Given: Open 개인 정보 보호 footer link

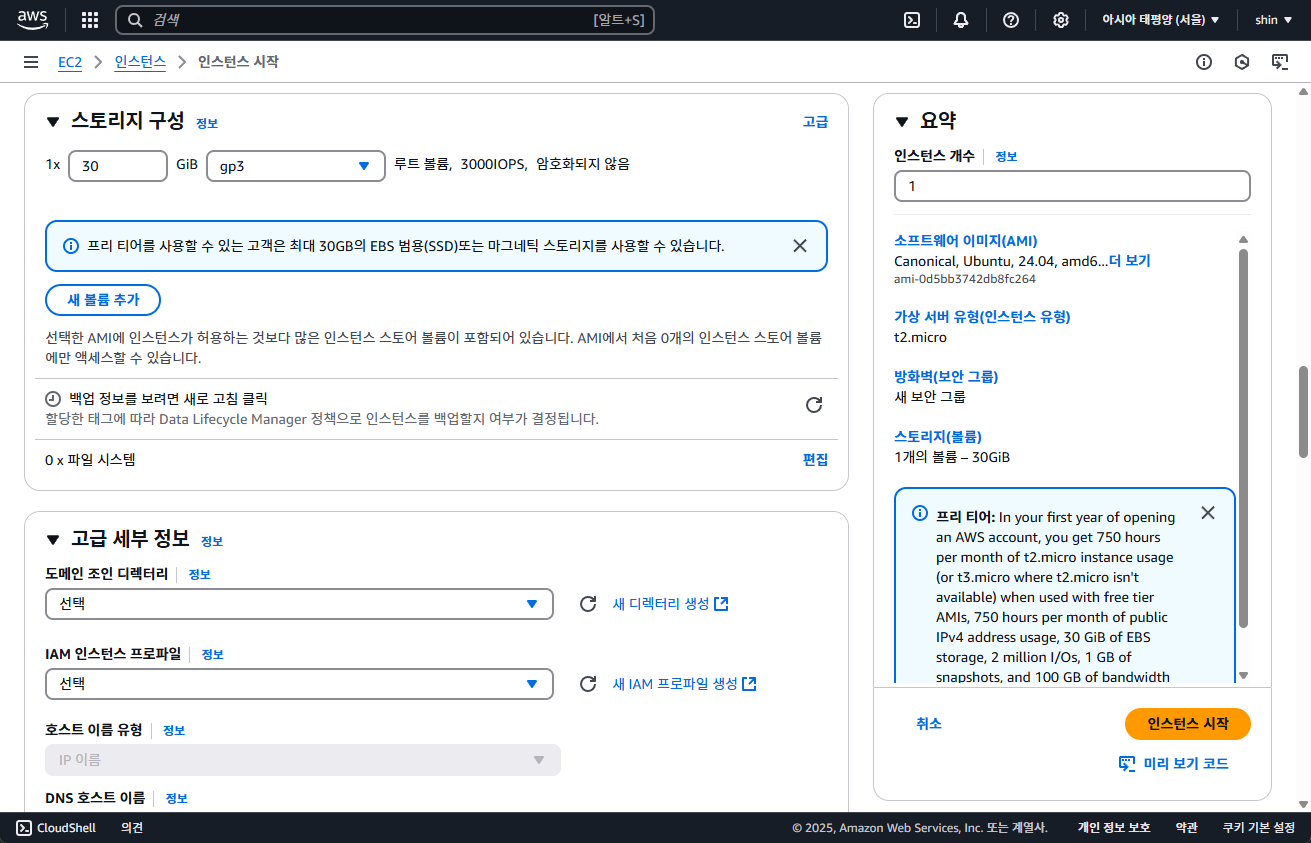Looking at the screenshot, I should coord(1113,828).
